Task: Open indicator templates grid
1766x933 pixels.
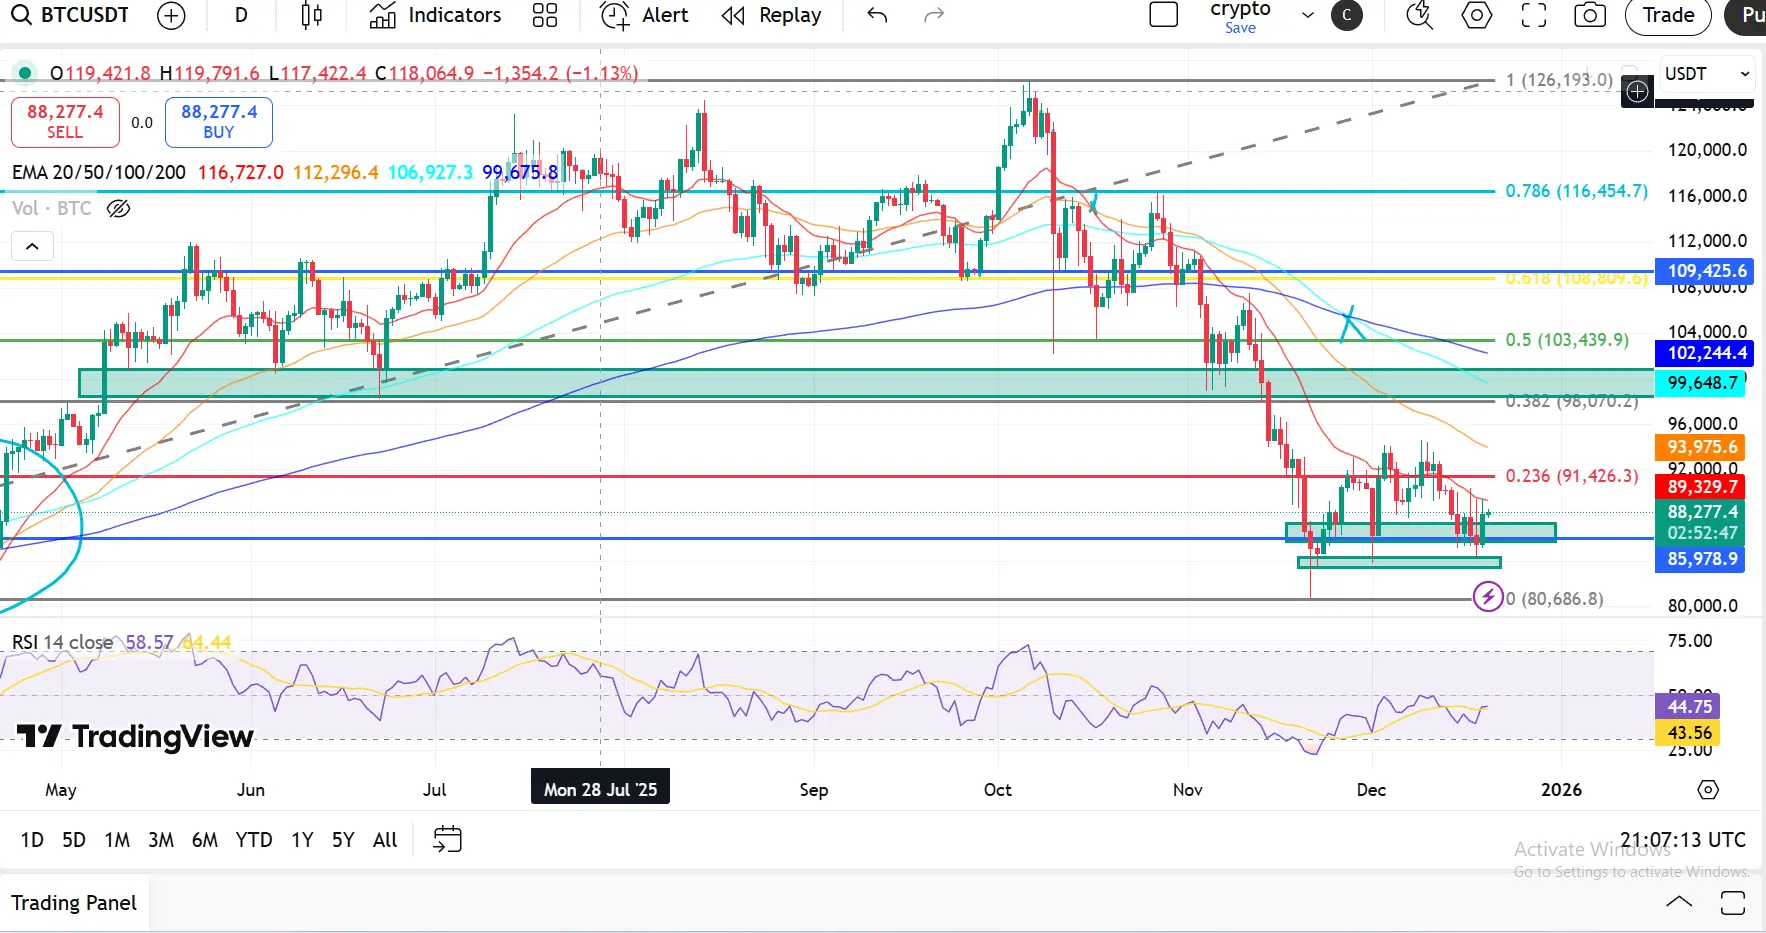Action: click(545, 15)
